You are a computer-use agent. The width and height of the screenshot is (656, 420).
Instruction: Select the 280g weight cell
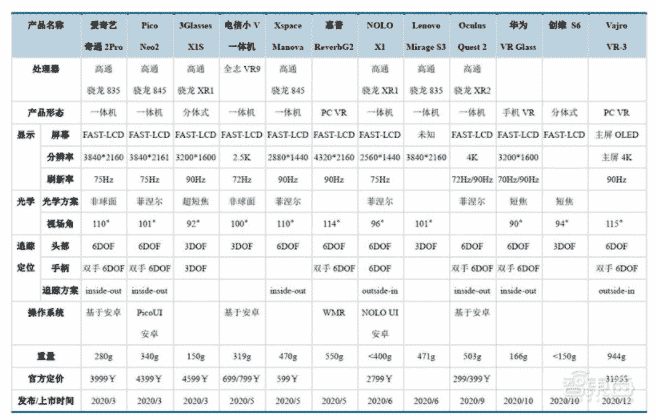(x=104, y=356)
